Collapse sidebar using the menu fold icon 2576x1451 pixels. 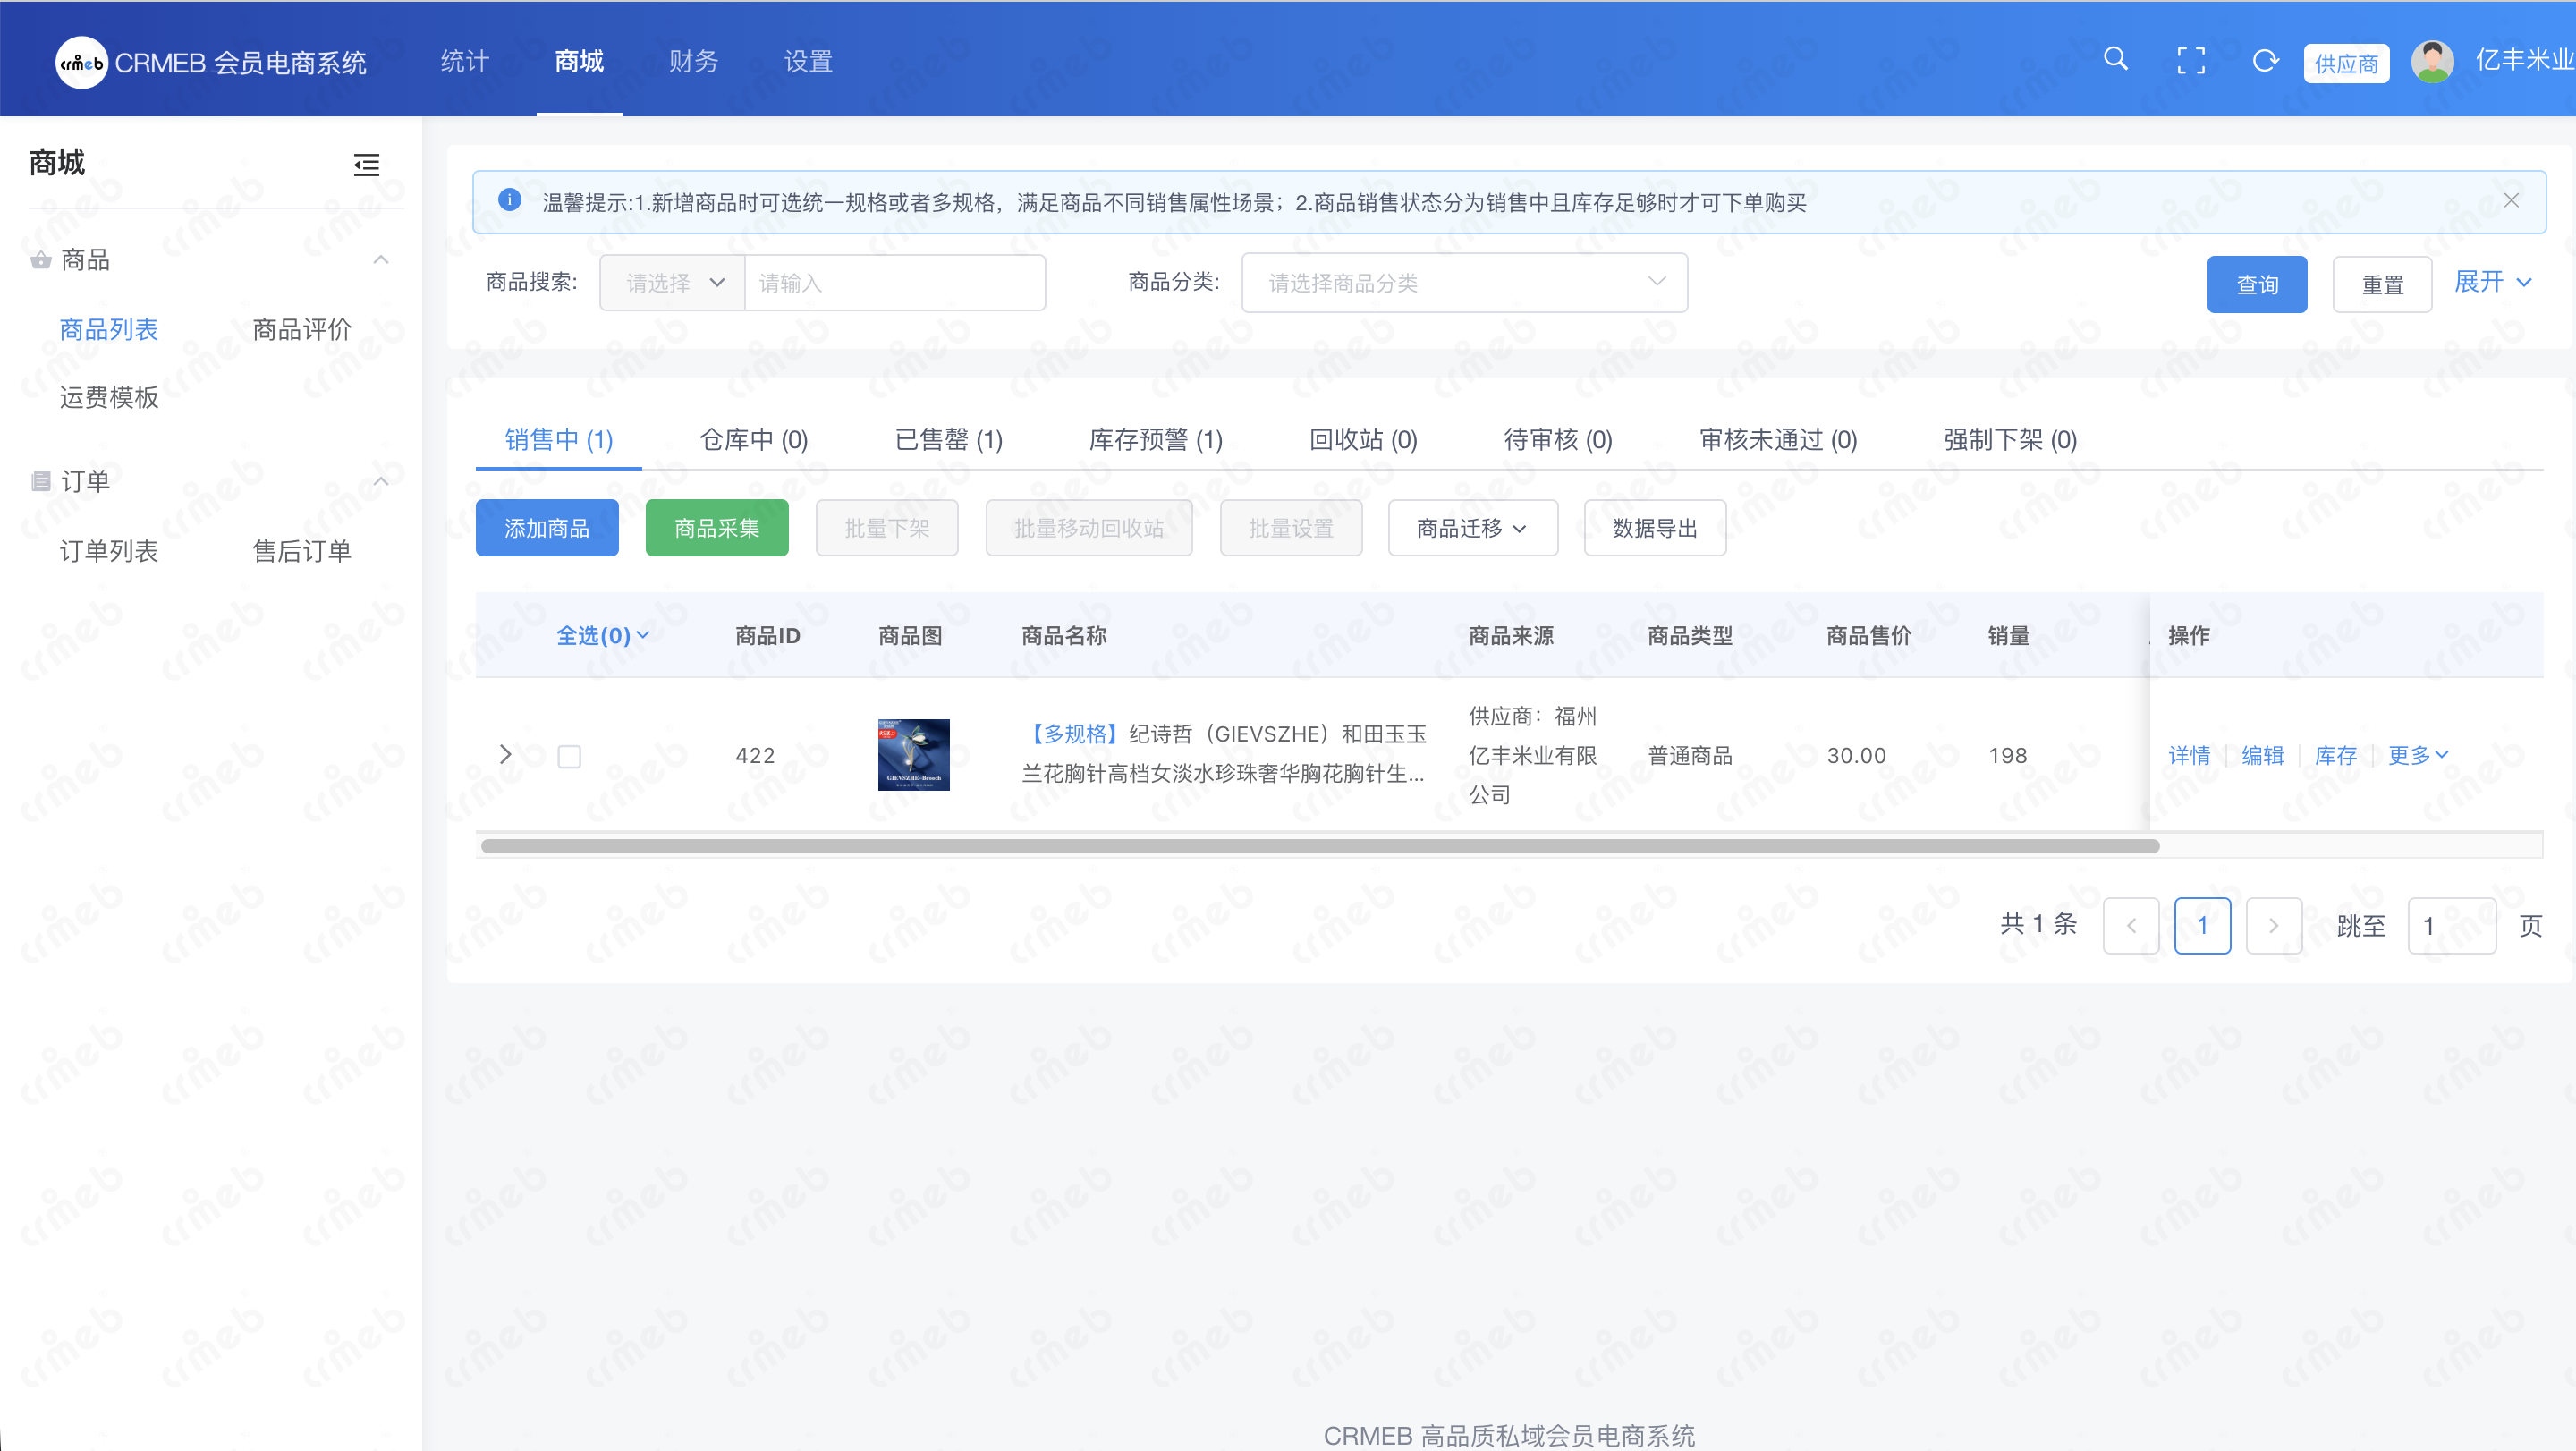pyautogui.click(x=366, y=165)
